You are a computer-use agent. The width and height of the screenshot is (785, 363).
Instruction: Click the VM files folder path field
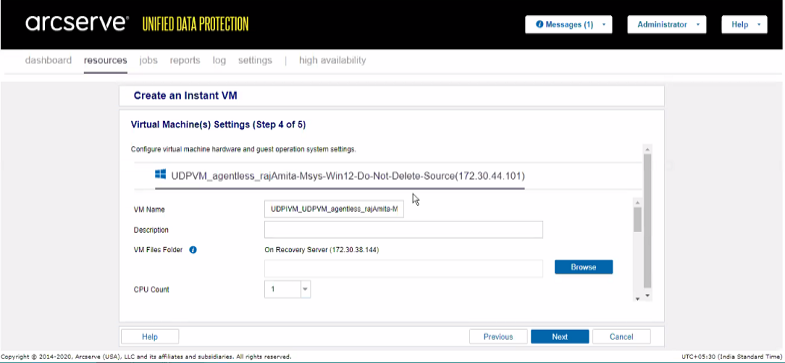pyautogui.click(x=403, y=268)
